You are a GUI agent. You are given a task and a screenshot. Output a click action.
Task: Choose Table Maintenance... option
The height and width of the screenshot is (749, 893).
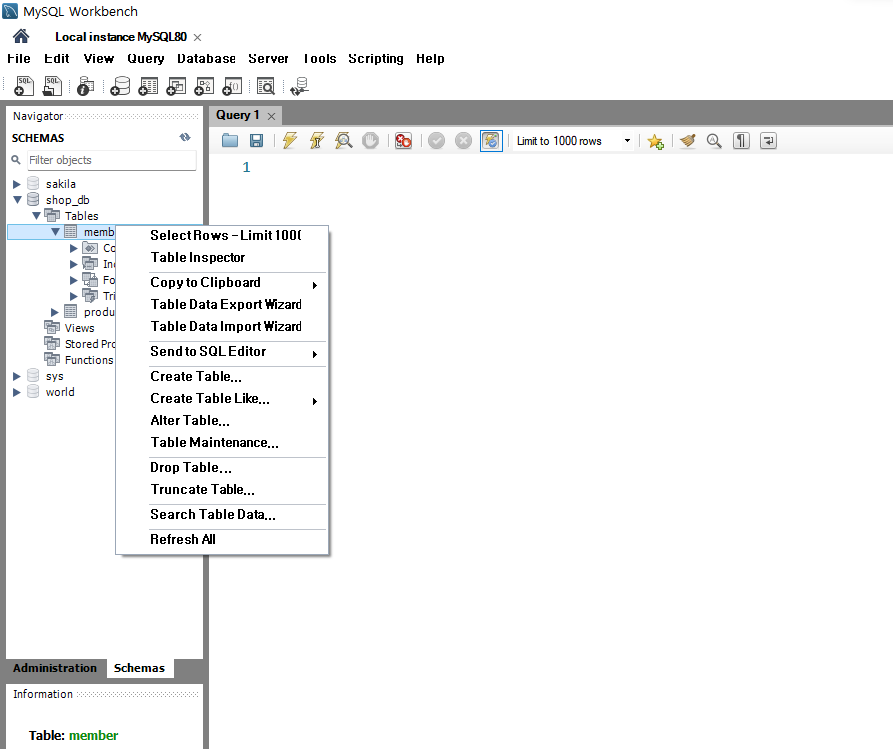click(222, 443)
